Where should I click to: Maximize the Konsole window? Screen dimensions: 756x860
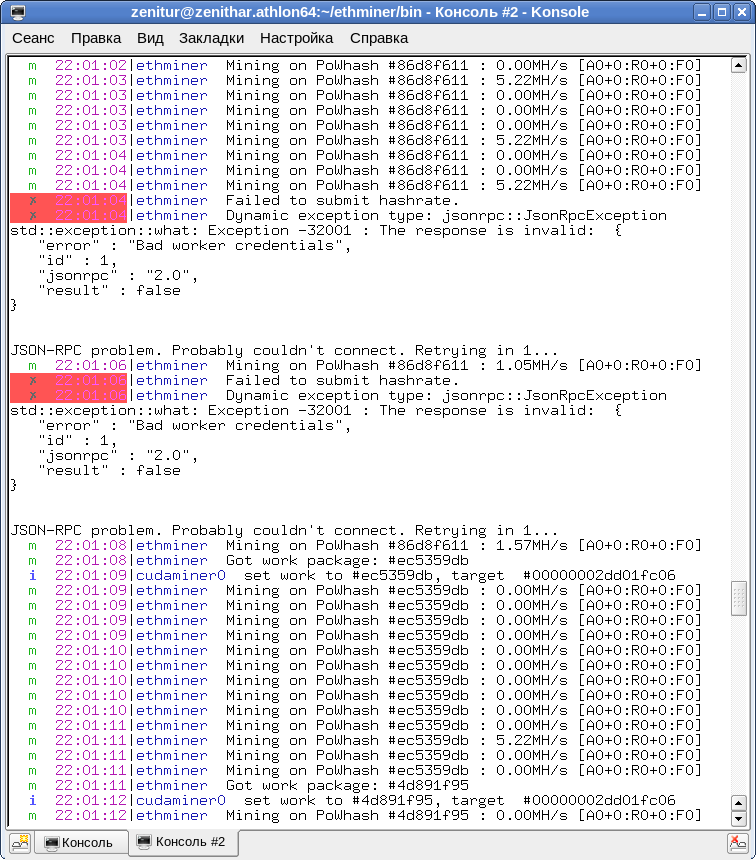click(722, 12)
